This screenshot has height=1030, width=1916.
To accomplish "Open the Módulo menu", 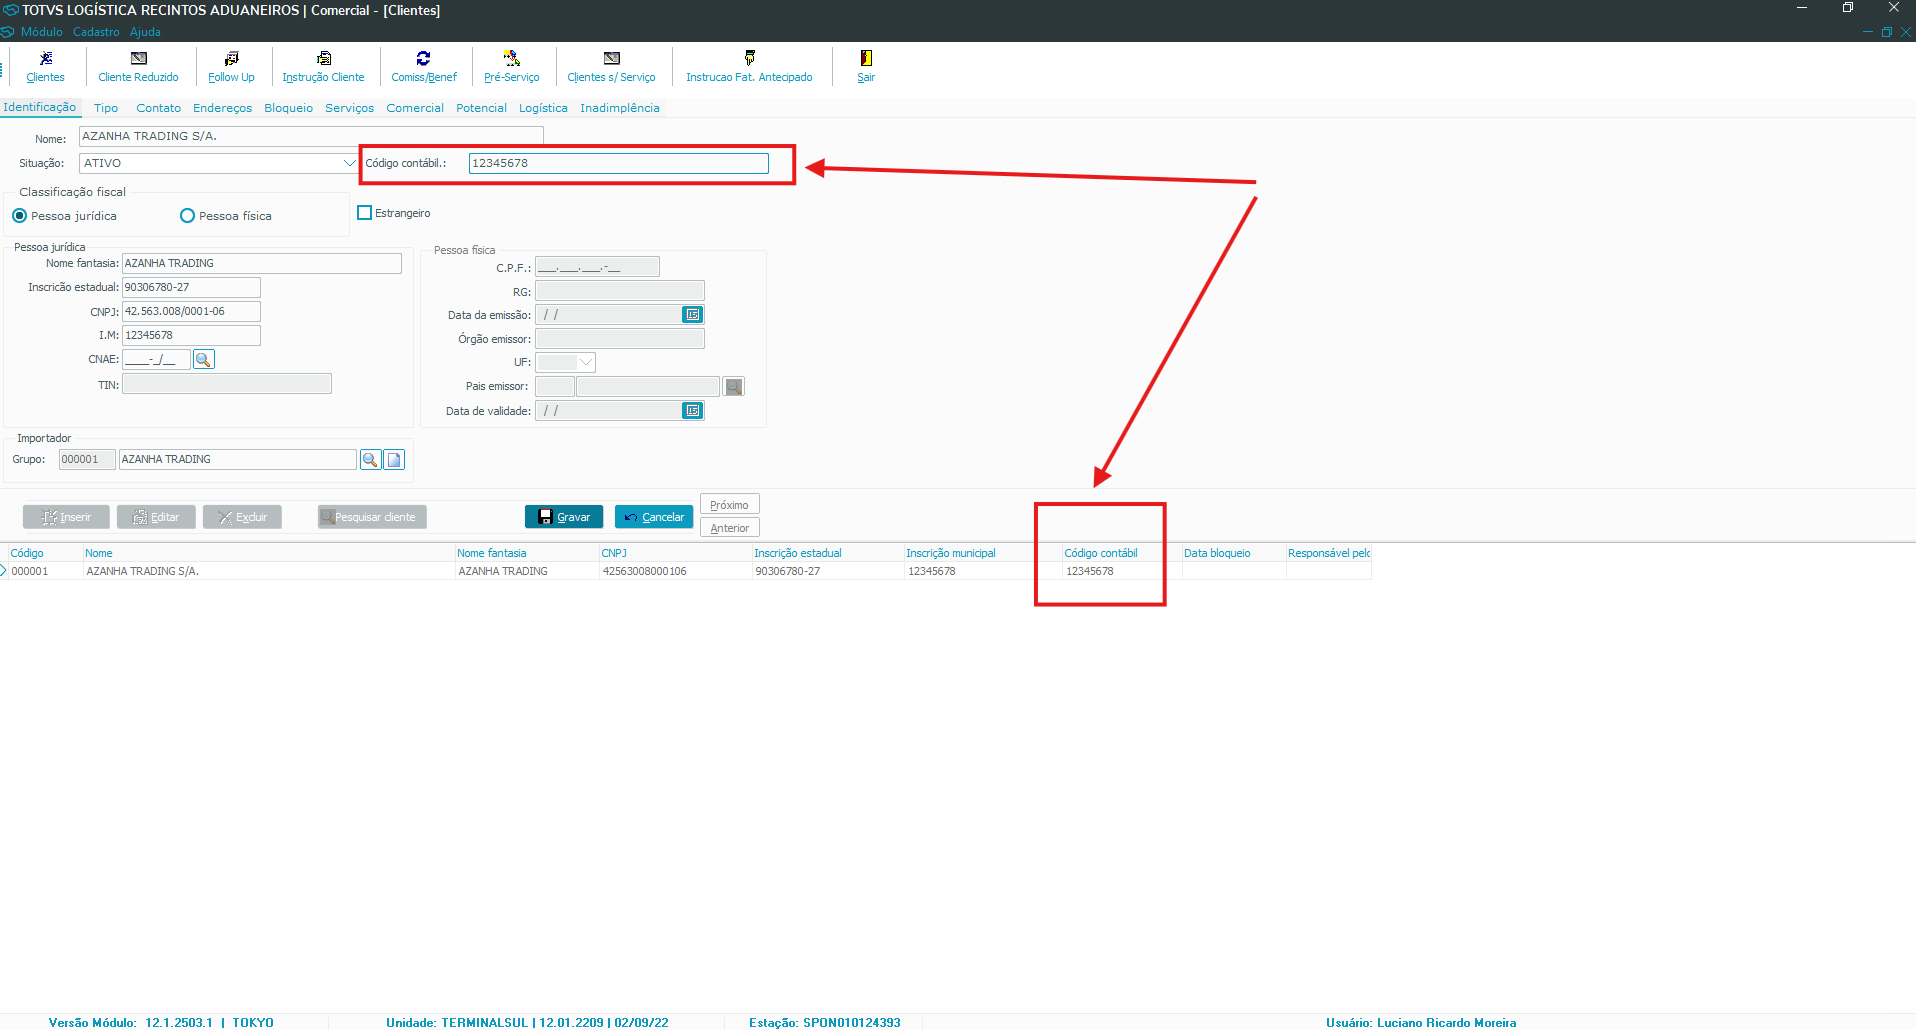I will pos(41,32).
